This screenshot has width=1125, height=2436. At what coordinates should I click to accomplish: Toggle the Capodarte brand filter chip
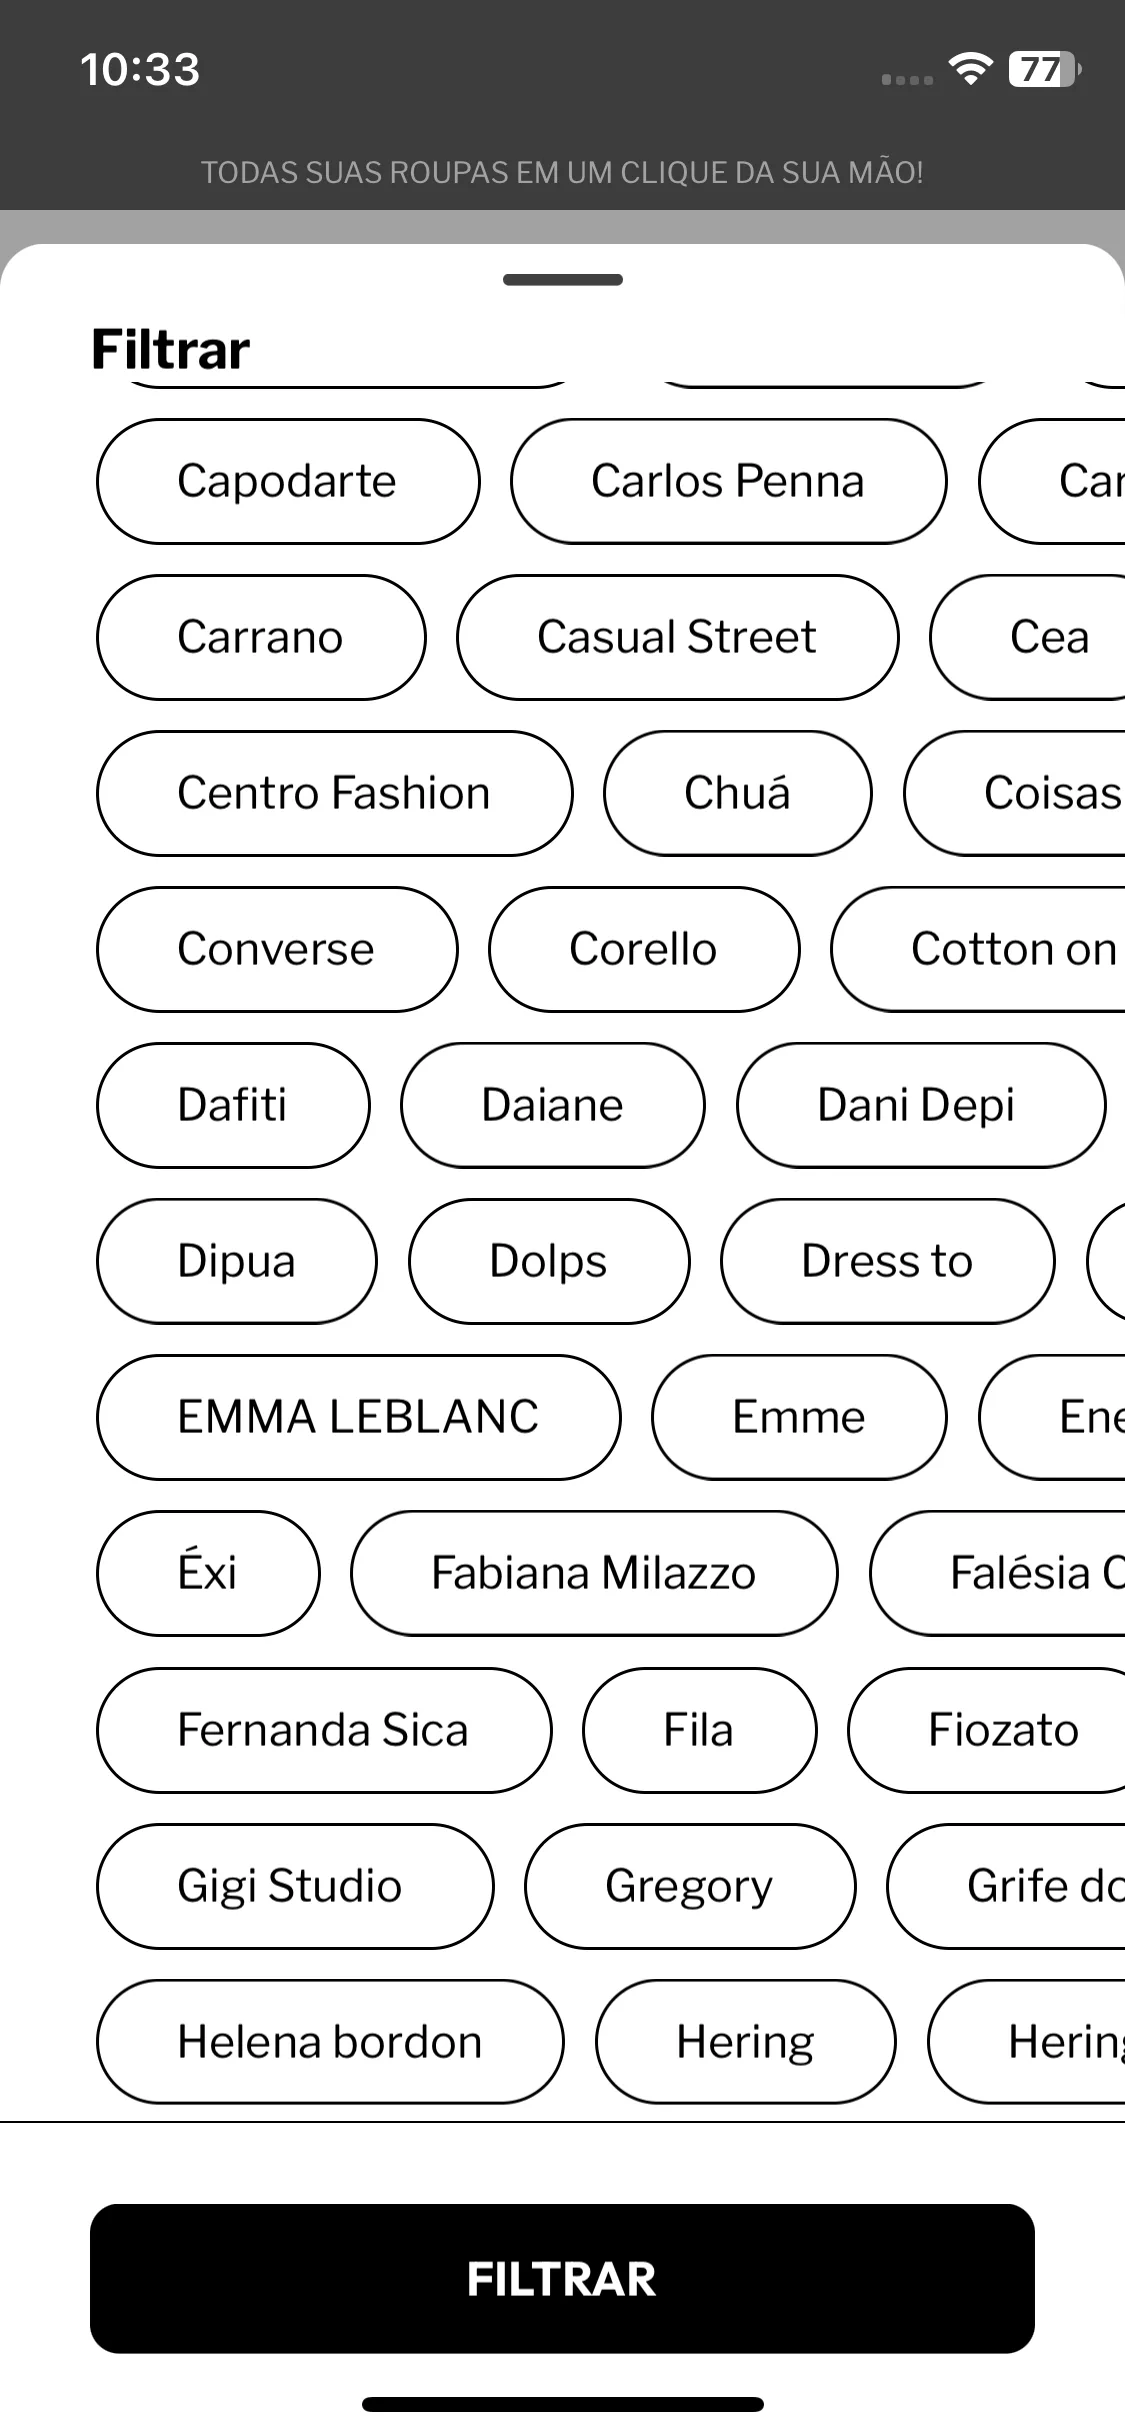288,481
